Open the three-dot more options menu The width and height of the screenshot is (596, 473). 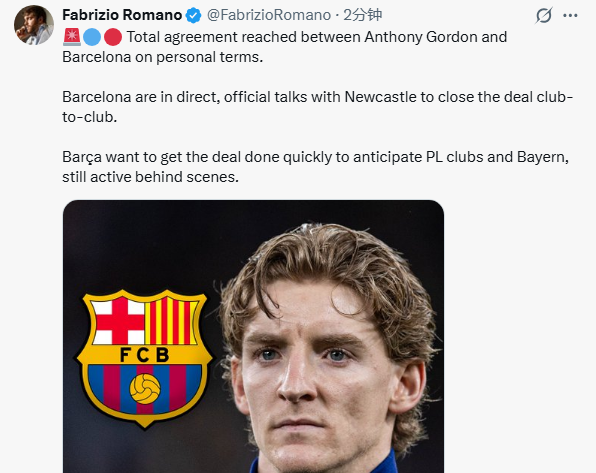pos(570,16)
